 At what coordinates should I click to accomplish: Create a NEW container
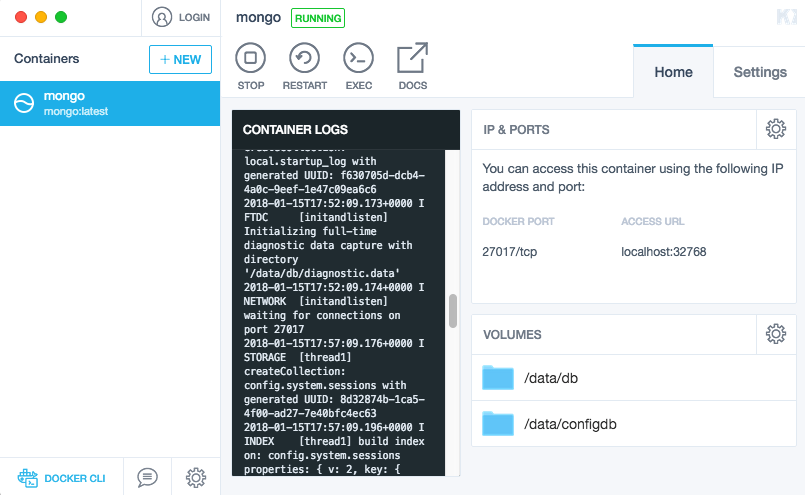tap(180, 60)
